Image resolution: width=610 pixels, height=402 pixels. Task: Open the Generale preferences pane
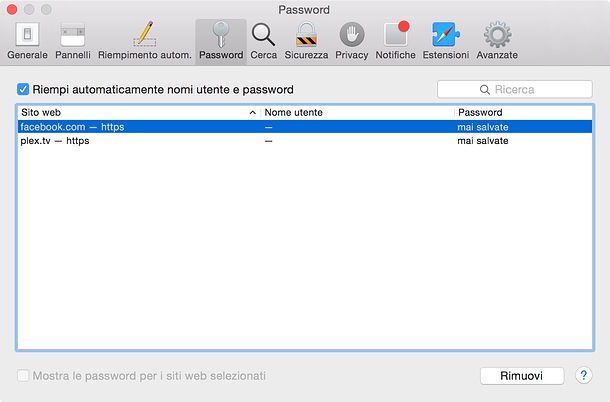click(x=27, y=41)
